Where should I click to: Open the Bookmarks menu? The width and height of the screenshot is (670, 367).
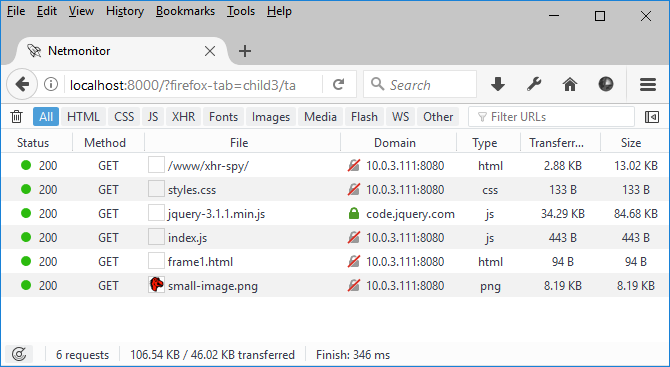(x=185, y=11)
